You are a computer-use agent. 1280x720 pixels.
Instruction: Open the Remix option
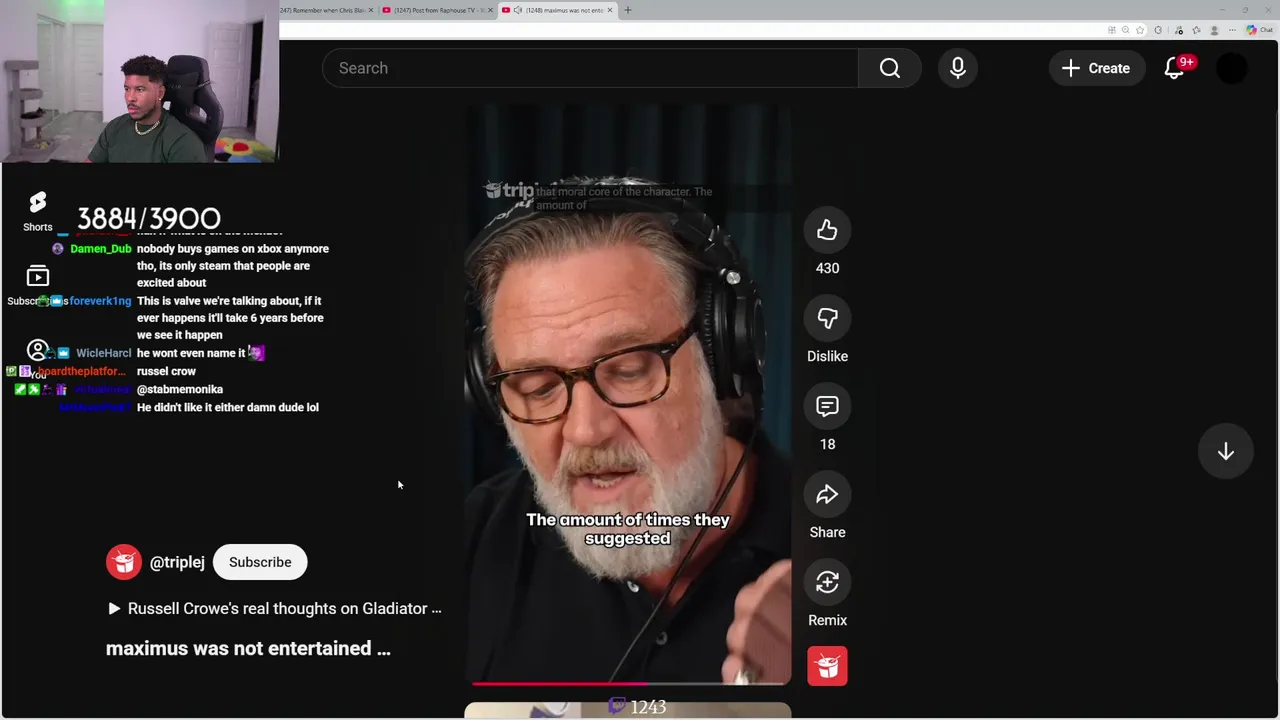(x=827, y=582)
